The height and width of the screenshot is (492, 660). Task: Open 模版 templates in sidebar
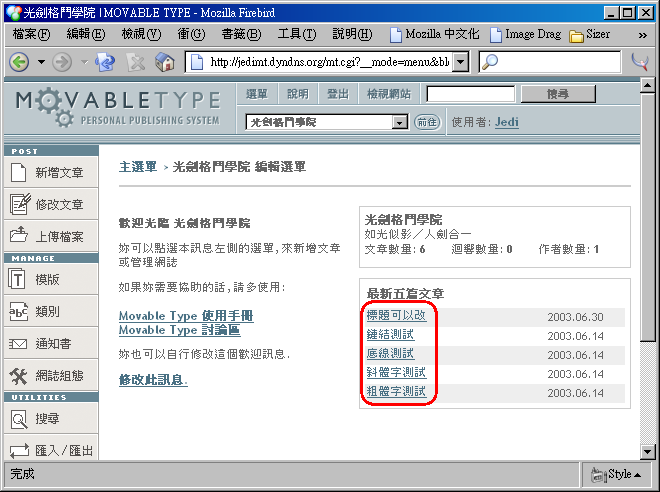51,279
